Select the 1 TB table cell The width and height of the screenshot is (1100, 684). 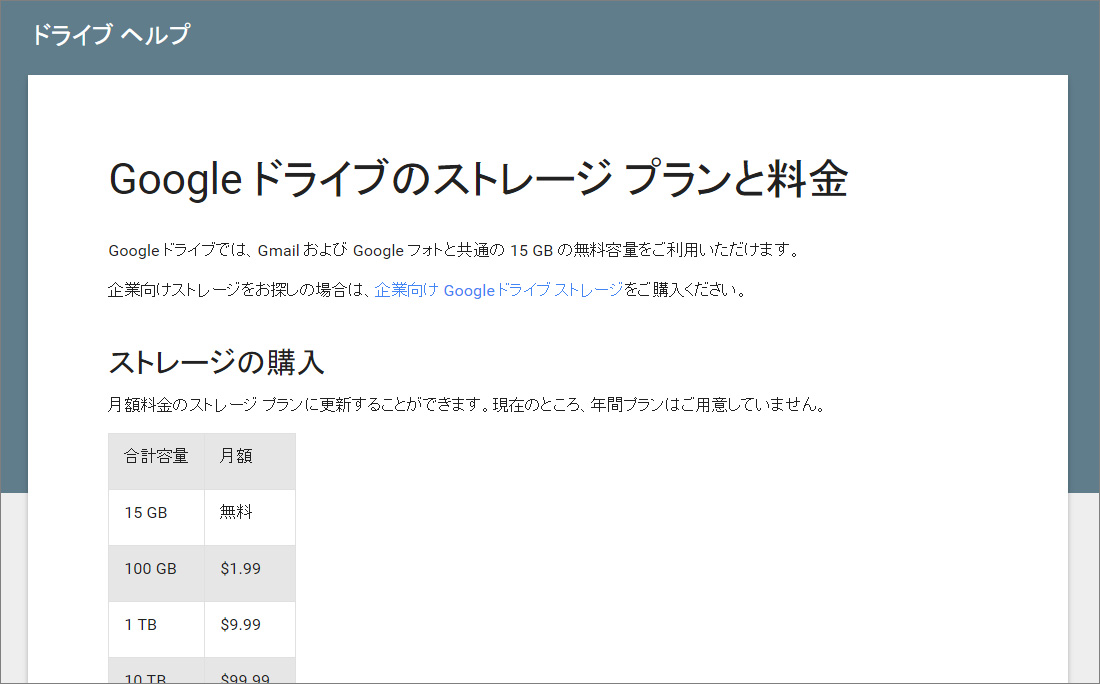(156, 629)
